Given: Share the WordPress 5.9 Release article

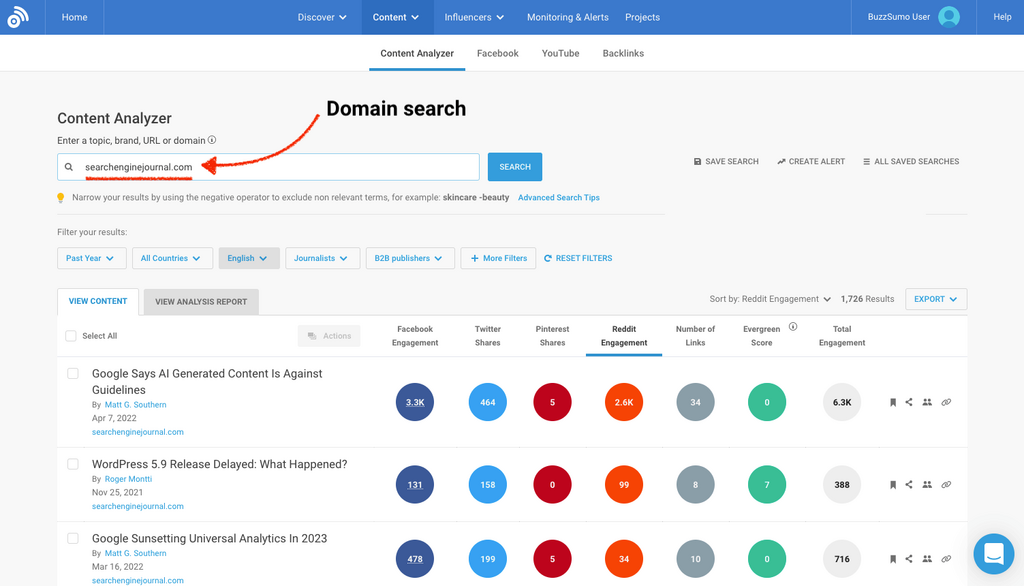Looking at the screenshot, I should point(909,484).
